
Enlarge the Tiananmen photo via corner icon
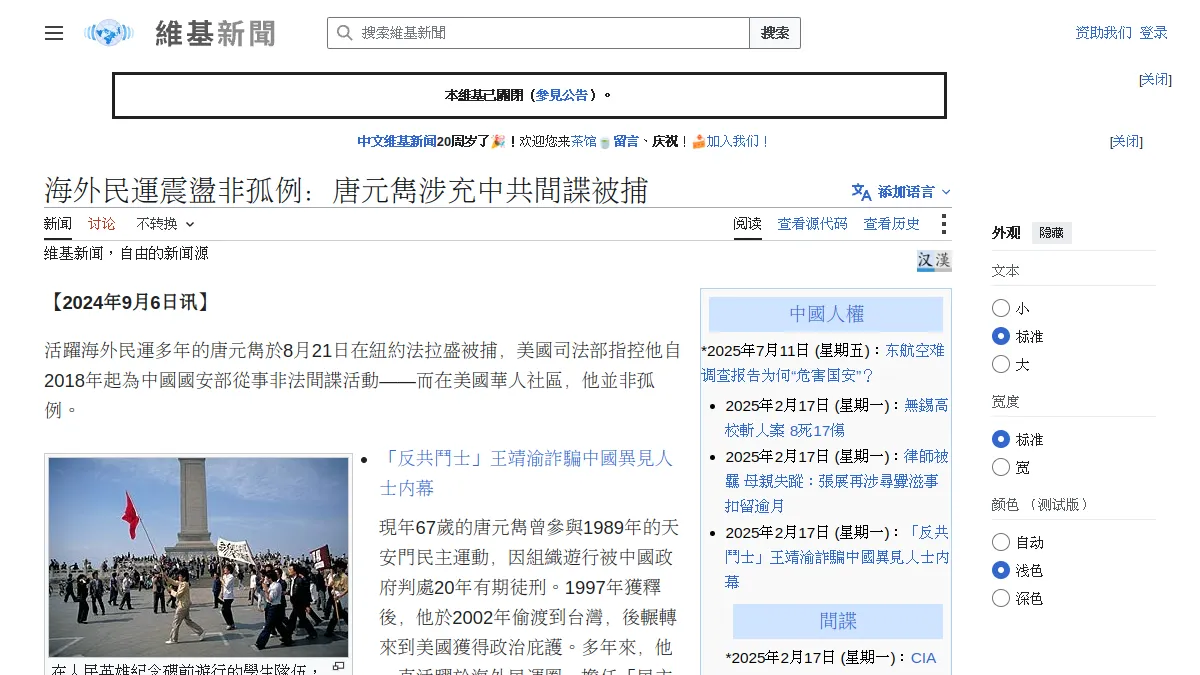338,667
